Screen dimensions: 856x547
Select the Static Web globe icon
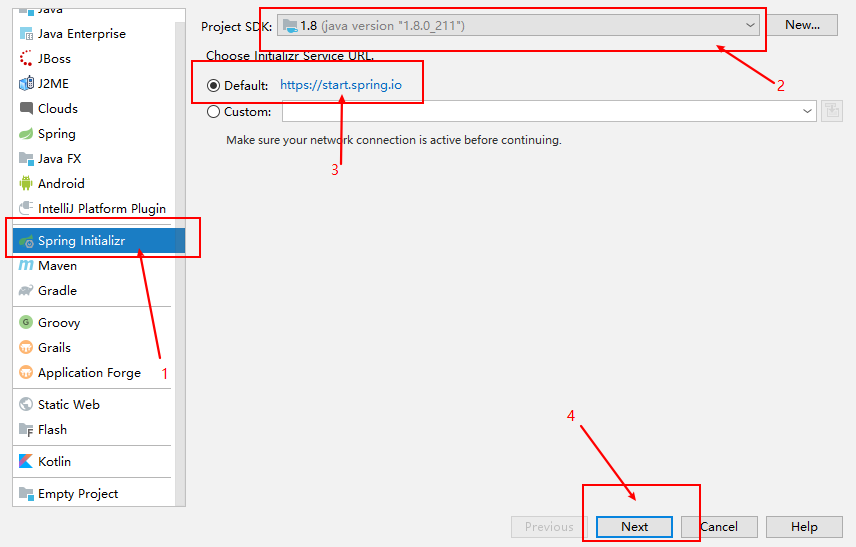tap(26, 404)
